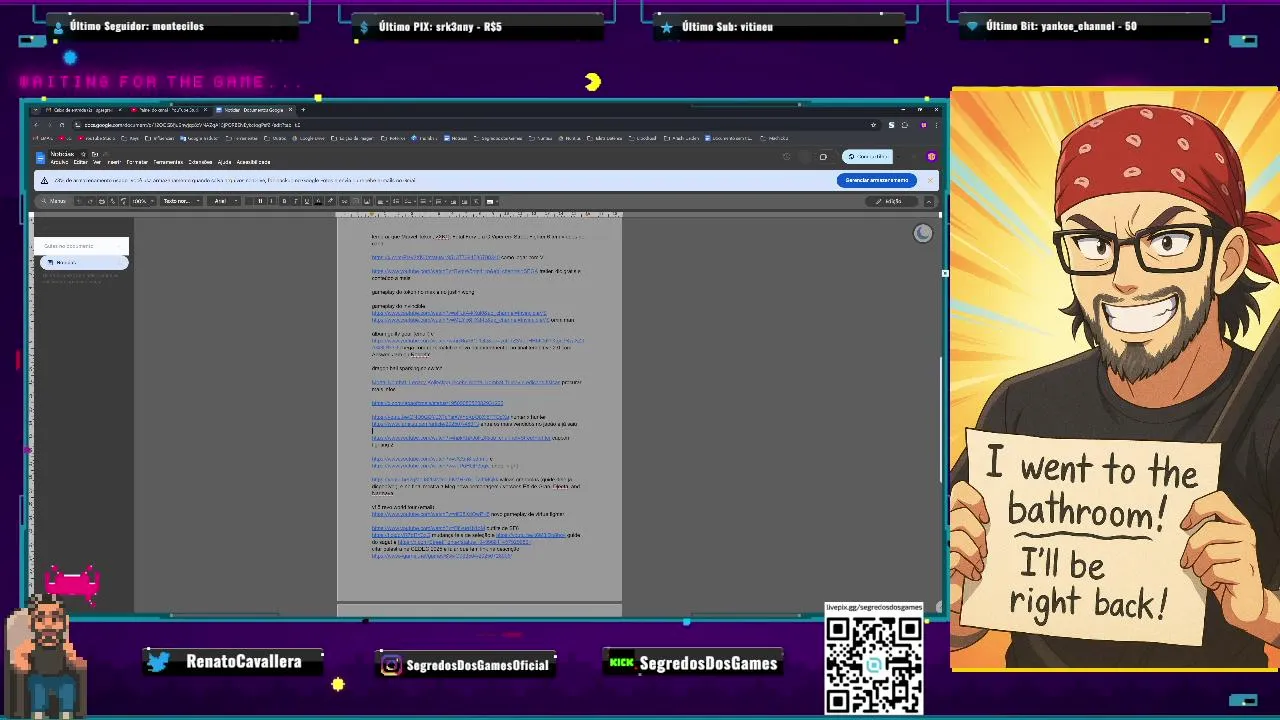Select the Notícias tab in outline panel
1280x720 pixels.
tap(84, 262)
